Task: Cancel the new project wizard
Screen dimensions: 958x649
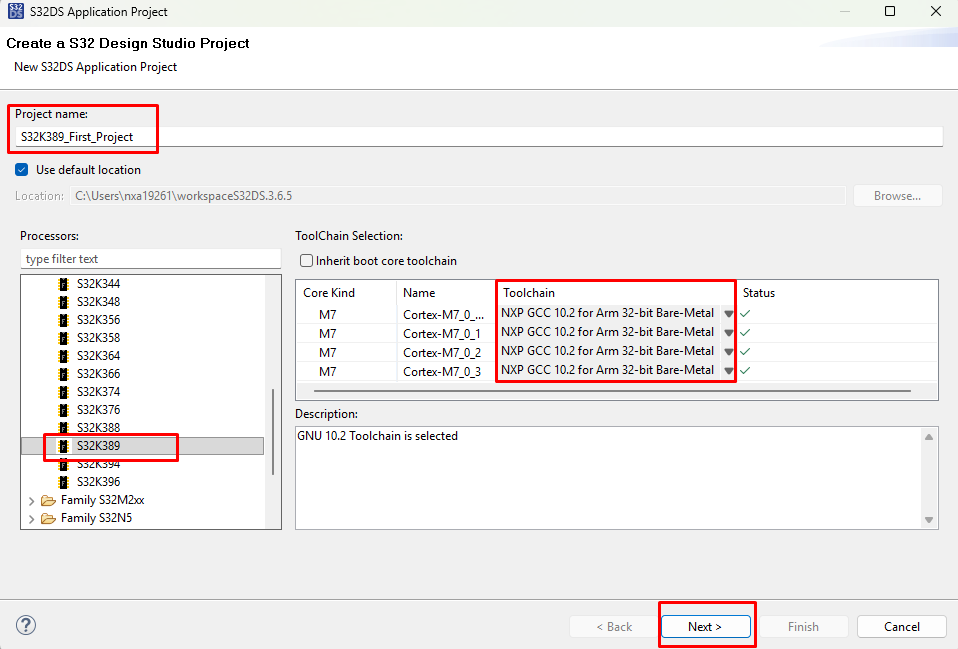Action: (901, 627)
